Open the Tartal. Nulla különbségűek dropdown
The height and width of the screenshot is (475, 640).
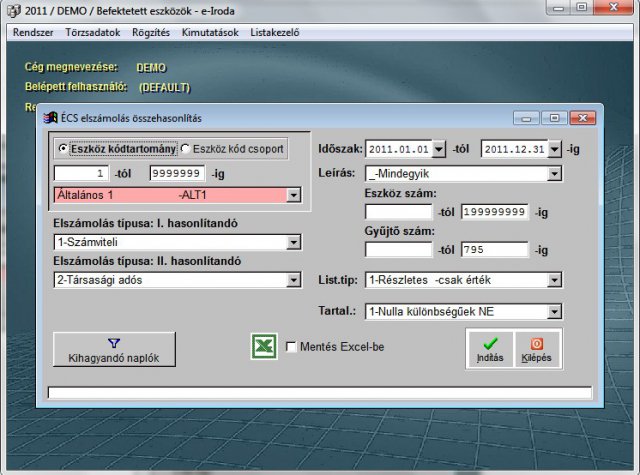click(x=553, y=311)
